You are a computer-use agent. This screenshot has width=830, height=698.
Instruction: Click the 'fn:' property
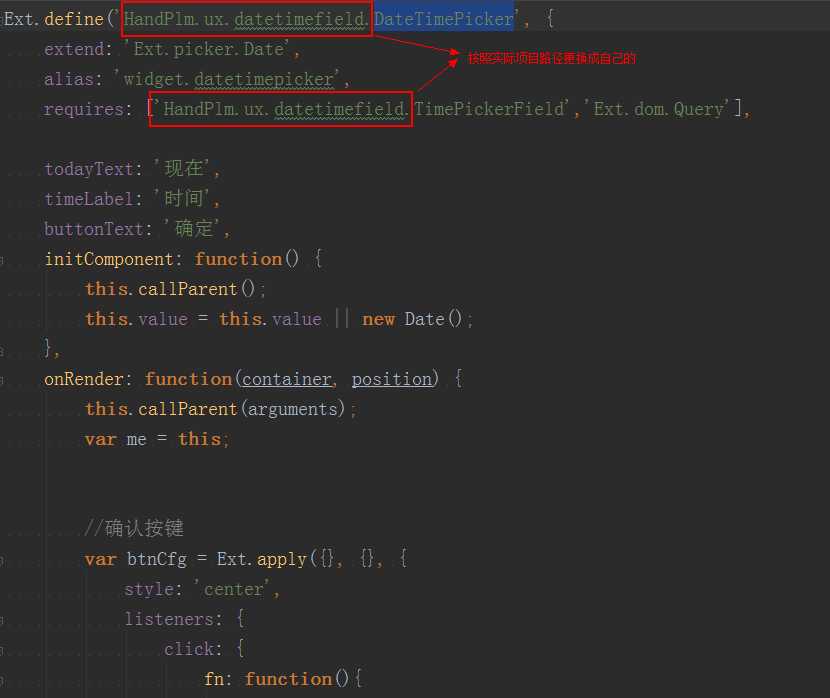(x=218, y=679)
